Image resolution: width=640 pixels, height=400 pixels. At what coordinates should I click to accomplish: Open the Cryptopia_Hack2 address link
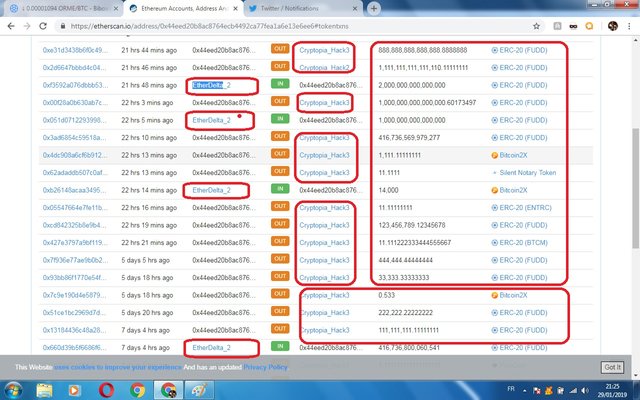coord(324,68)
